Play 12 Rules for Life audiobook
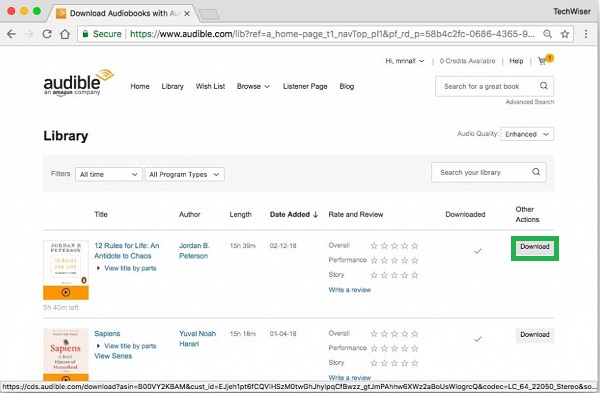This screenshot has height=393, width=600. tap(66, 293)
